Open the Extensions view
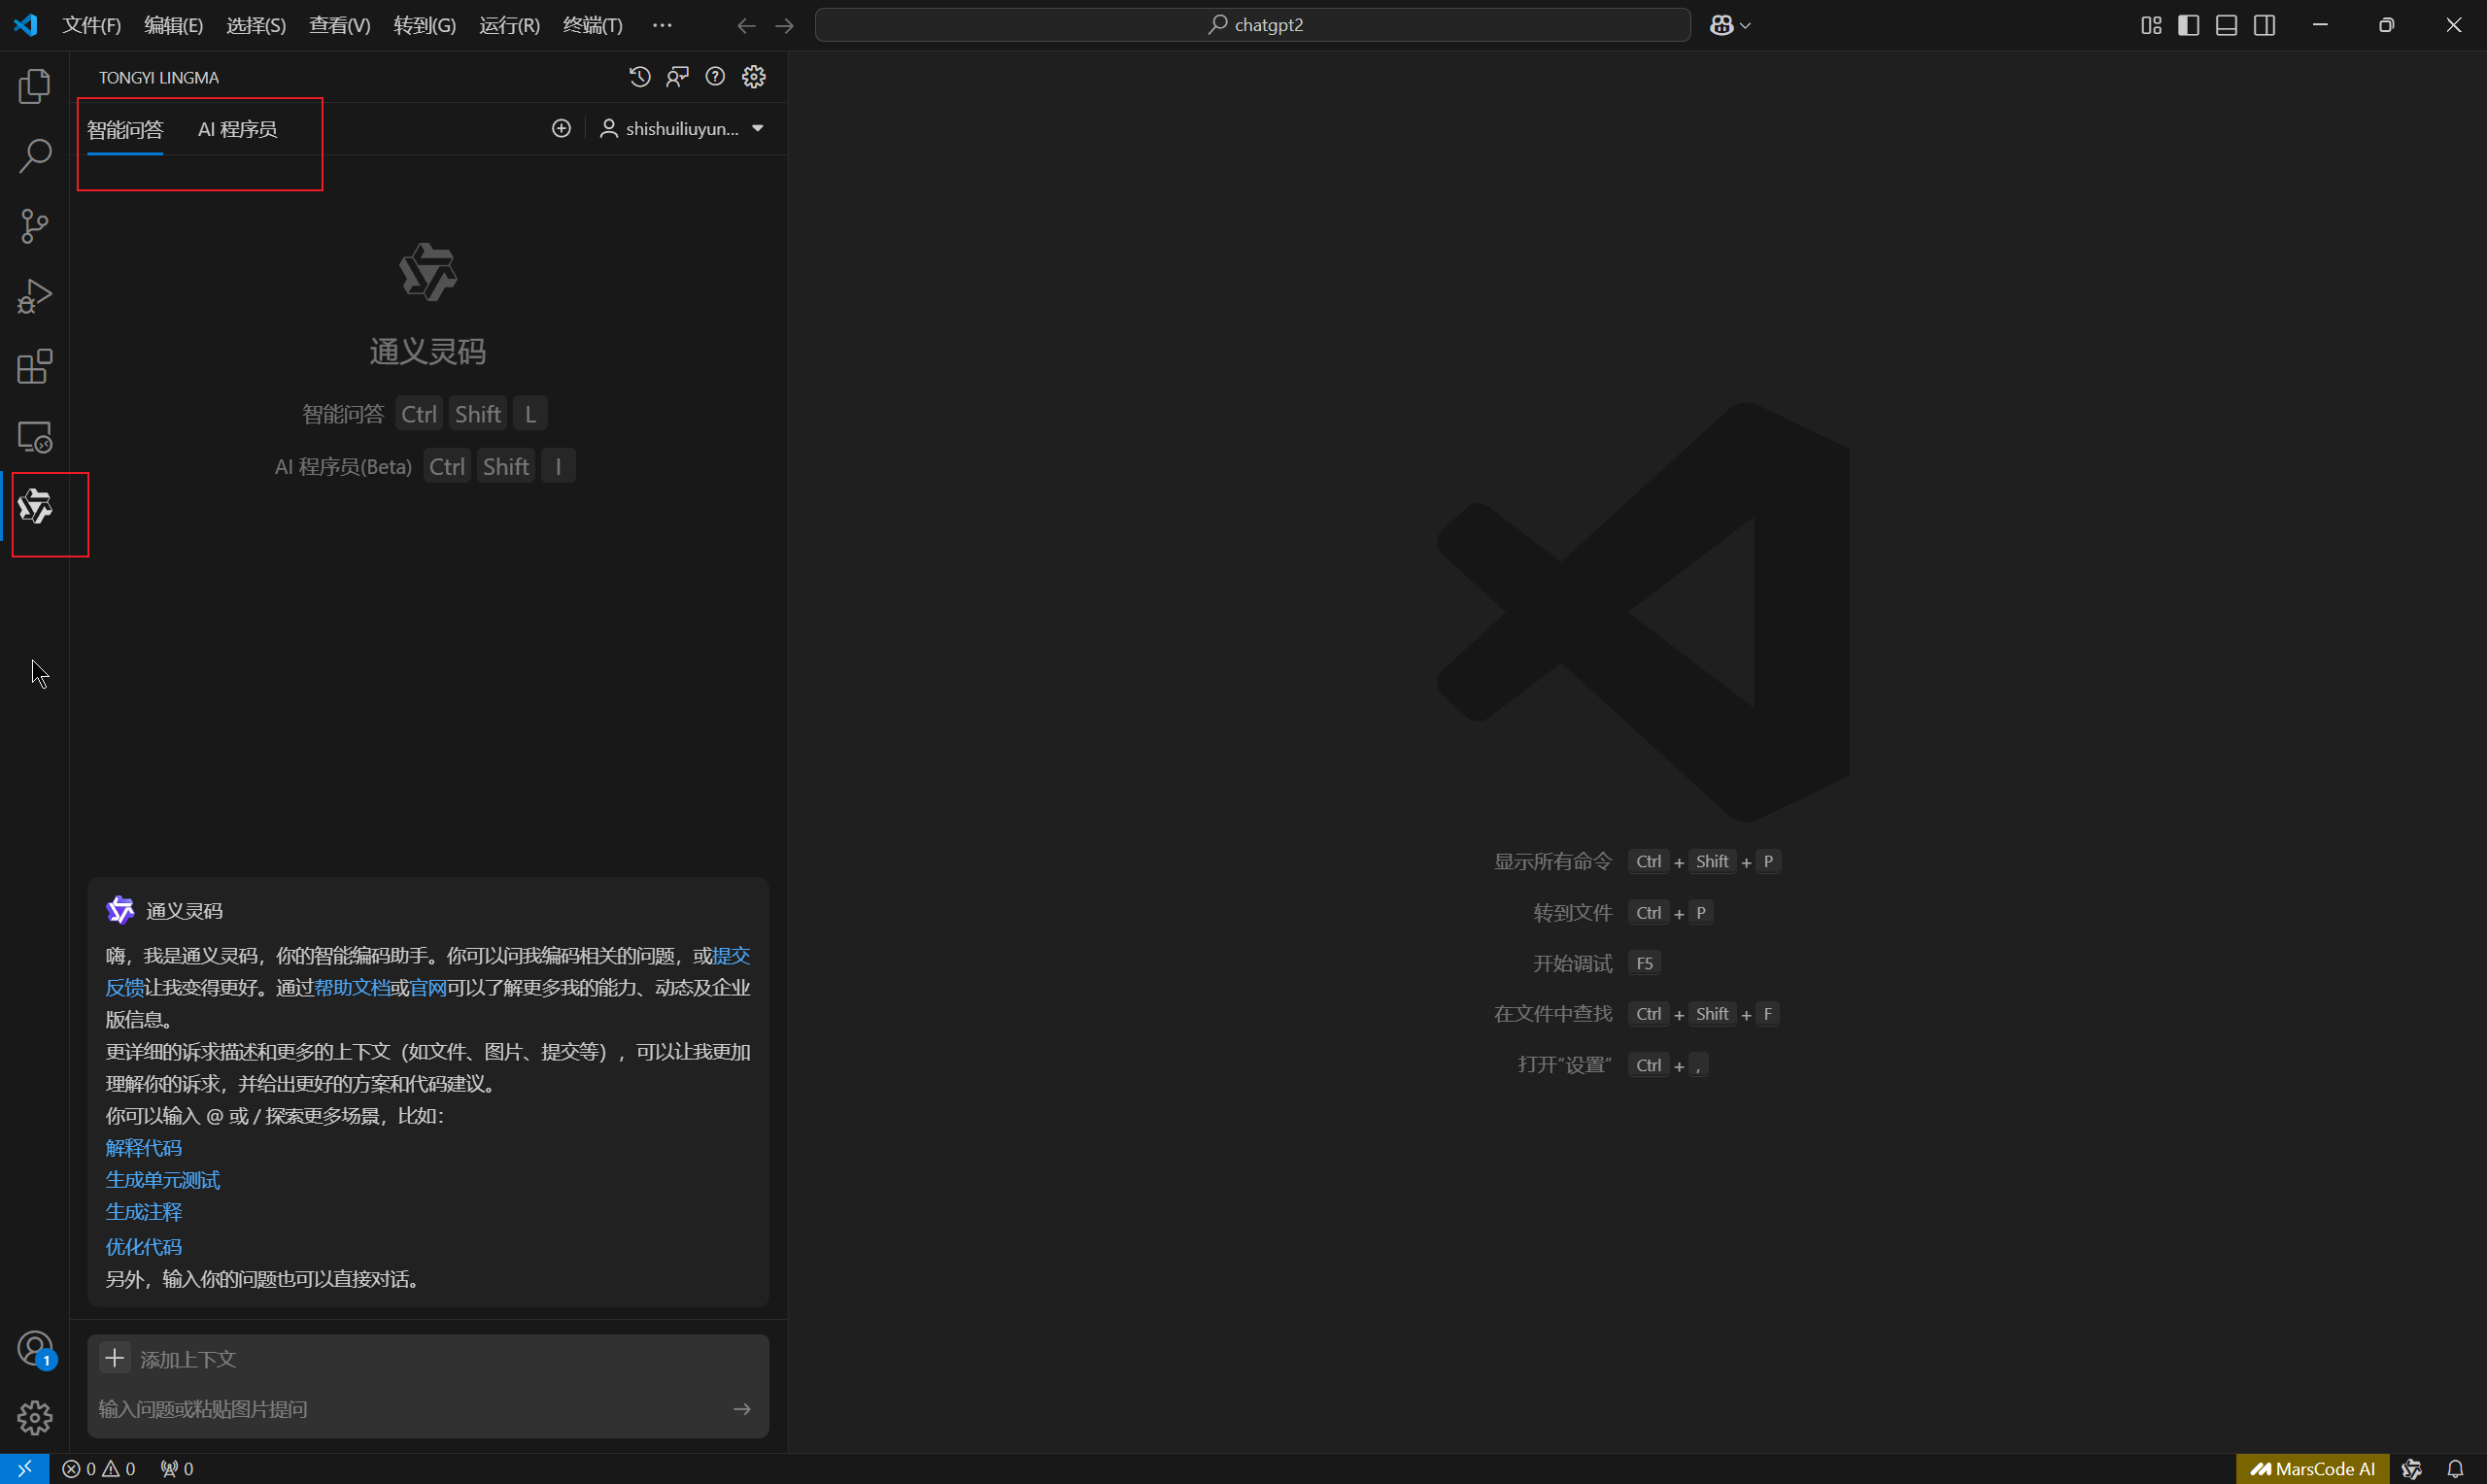 (x=34, y=367)
